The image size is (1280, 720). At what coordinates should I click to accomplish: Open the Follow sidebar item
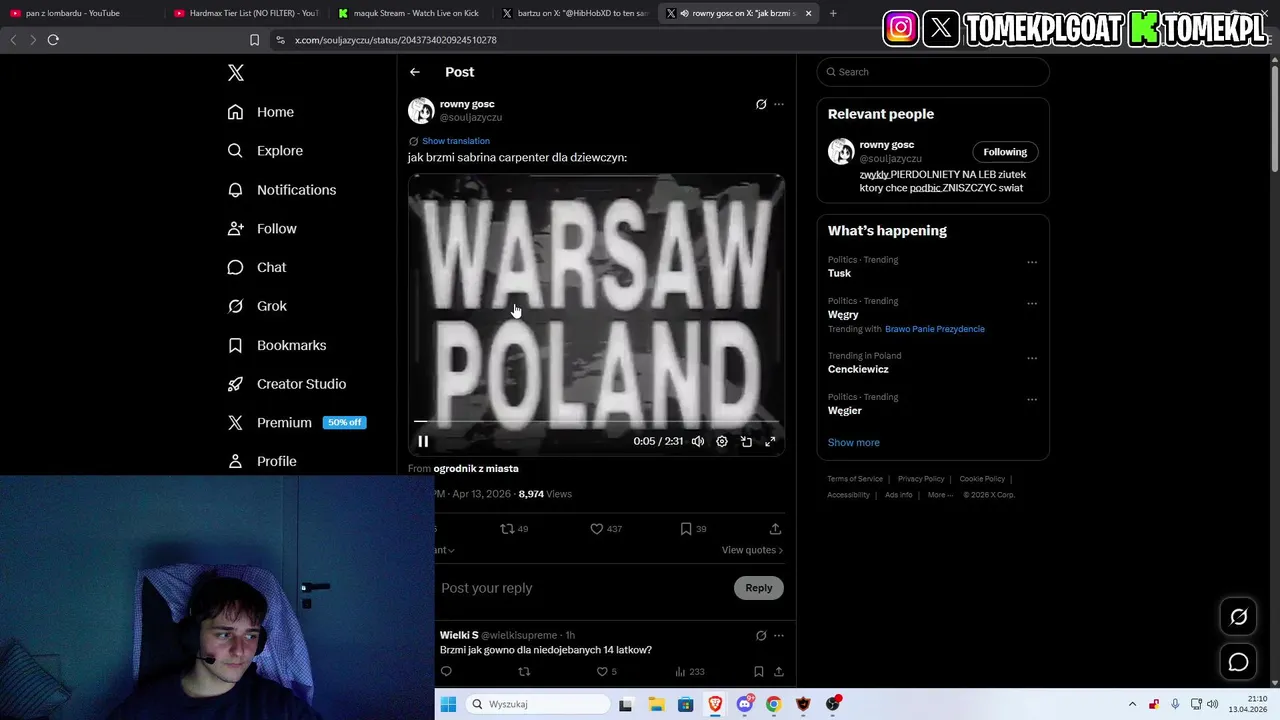pyautogui.click(x=262, y=229)
